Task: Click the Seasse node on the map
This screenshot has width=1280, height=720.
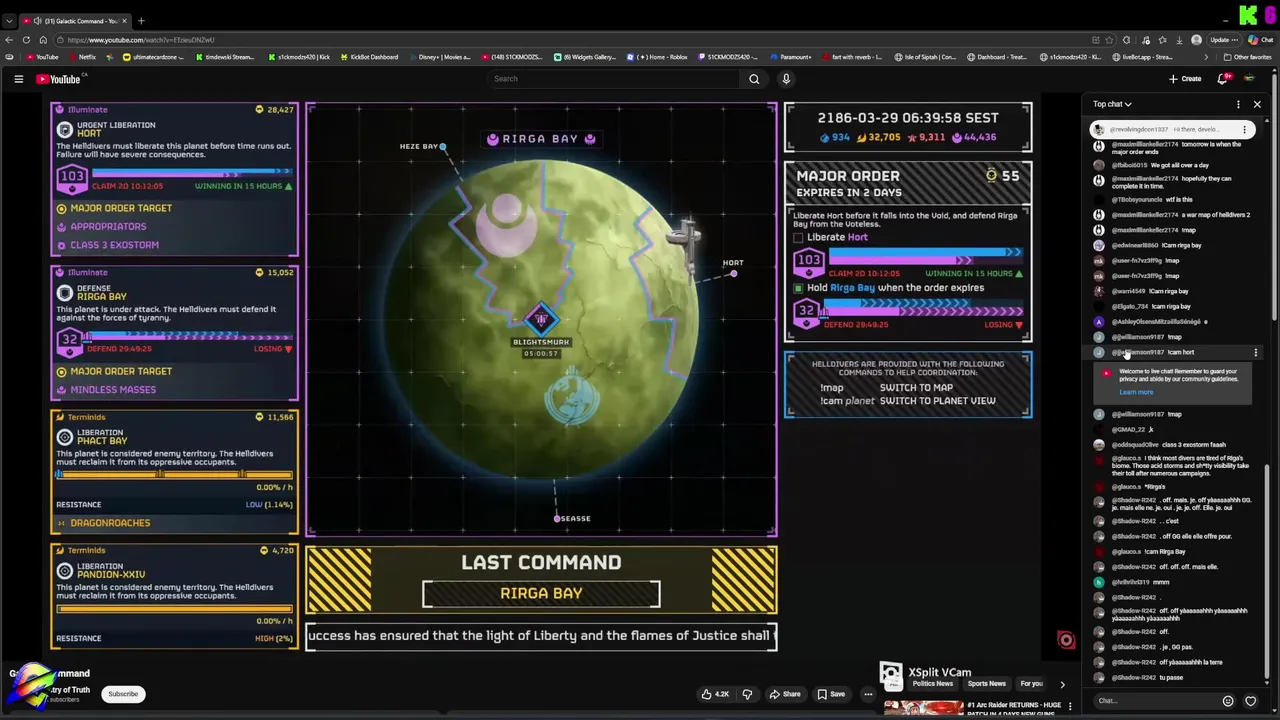Action: coord(557,518)
